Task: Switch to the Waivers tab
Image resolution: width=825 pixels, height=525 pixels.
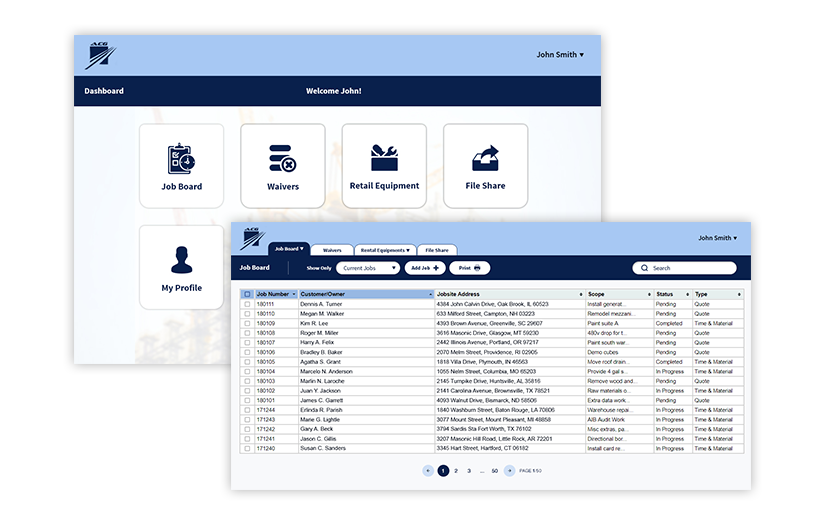Action: point(332,250)
